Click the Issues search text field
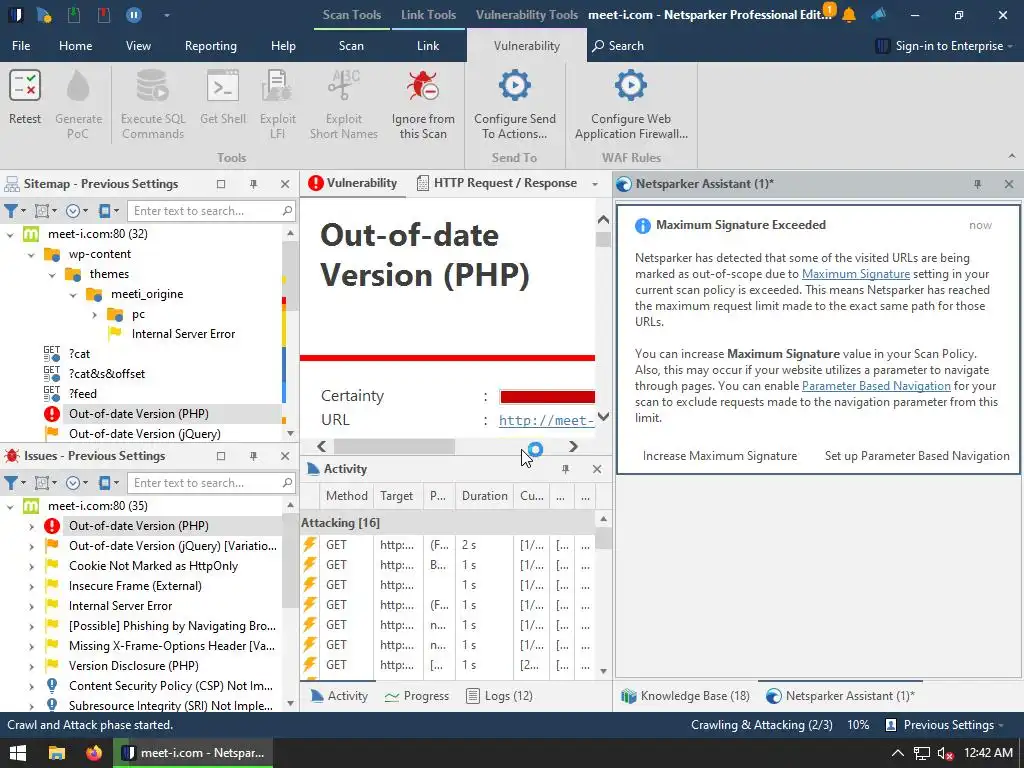The height and width of the screenshot is (768, 1024). [205, 483]
